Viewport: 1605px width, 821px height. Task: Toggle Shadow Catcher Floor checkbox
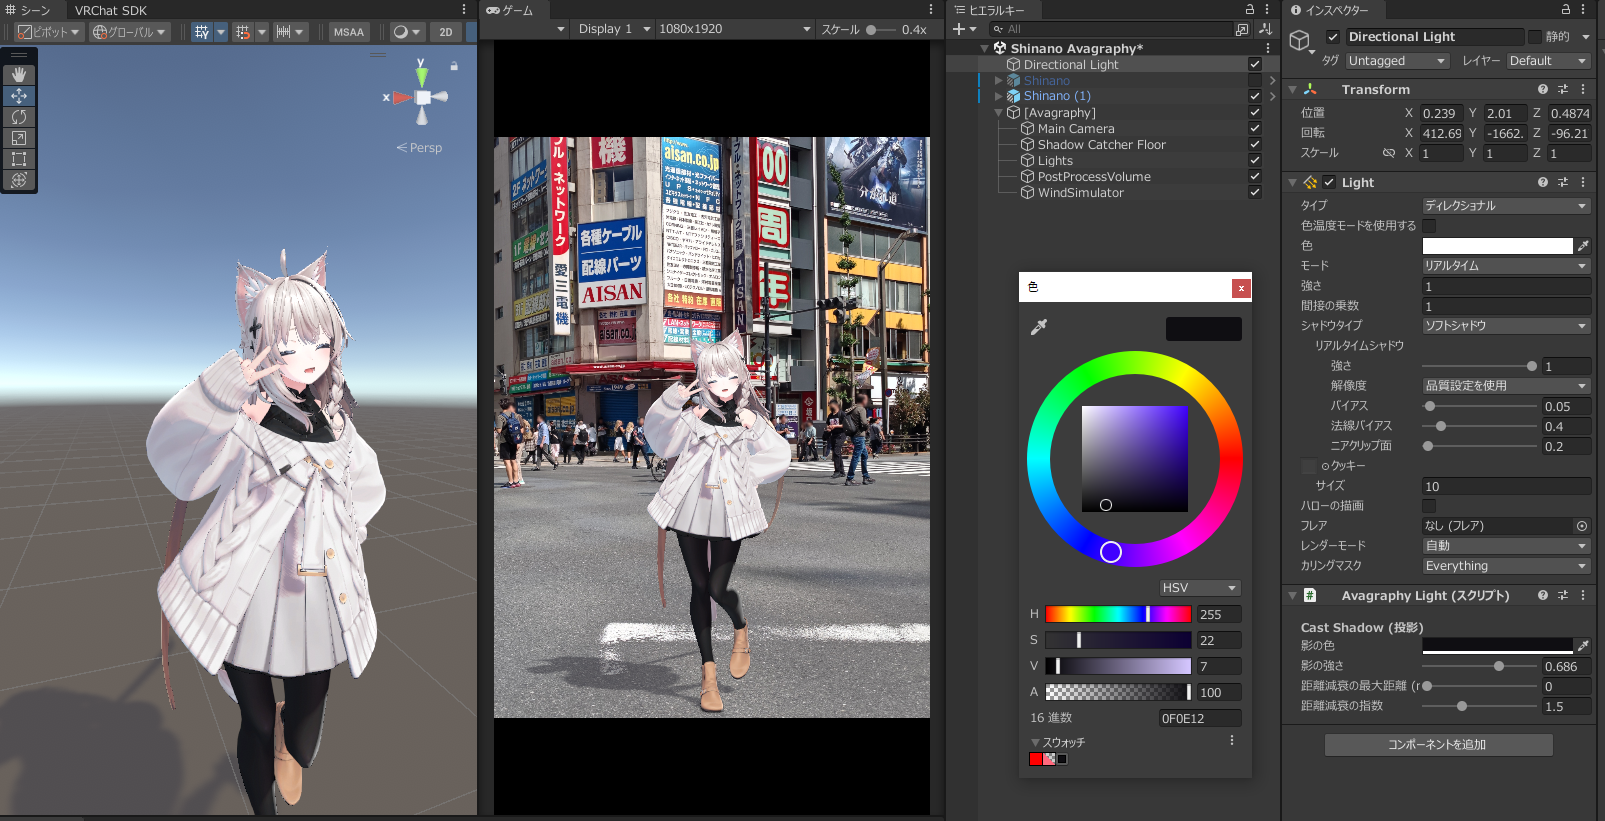[x=1255, y=144]
